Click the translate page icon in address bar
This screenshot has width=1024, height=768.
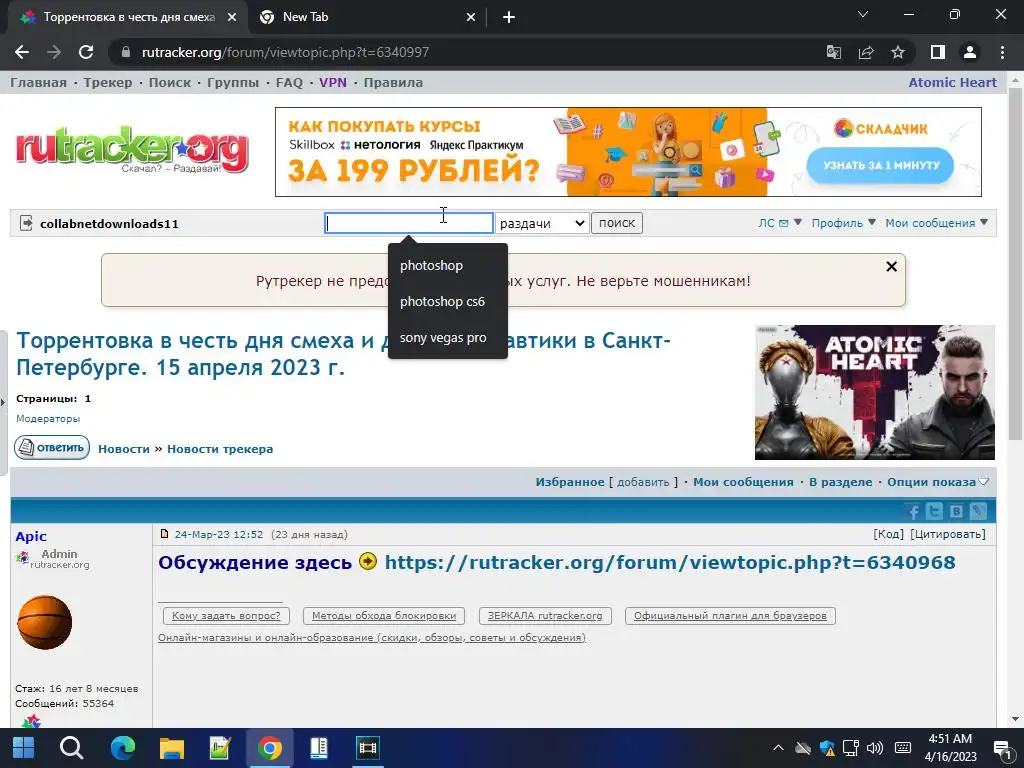click(x=834, y=52)
